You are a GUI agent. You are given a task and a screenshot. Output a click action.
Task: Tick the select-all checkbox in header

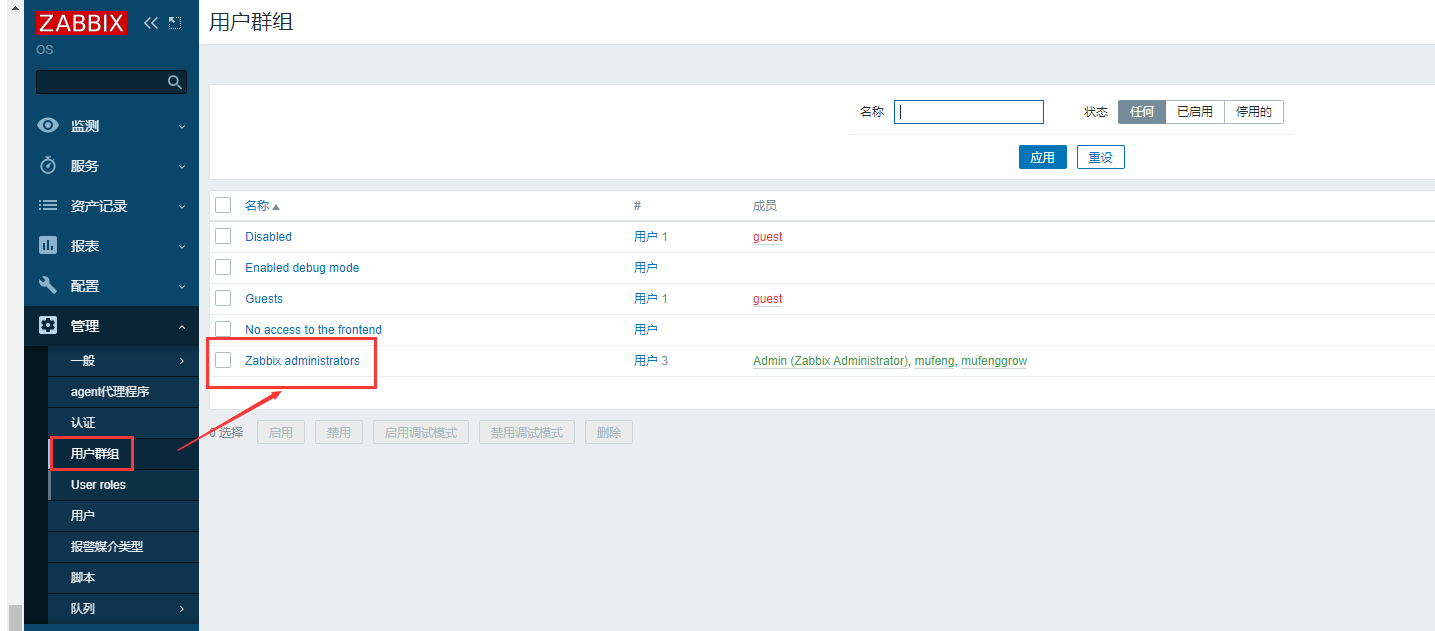[x=223, y=205]
